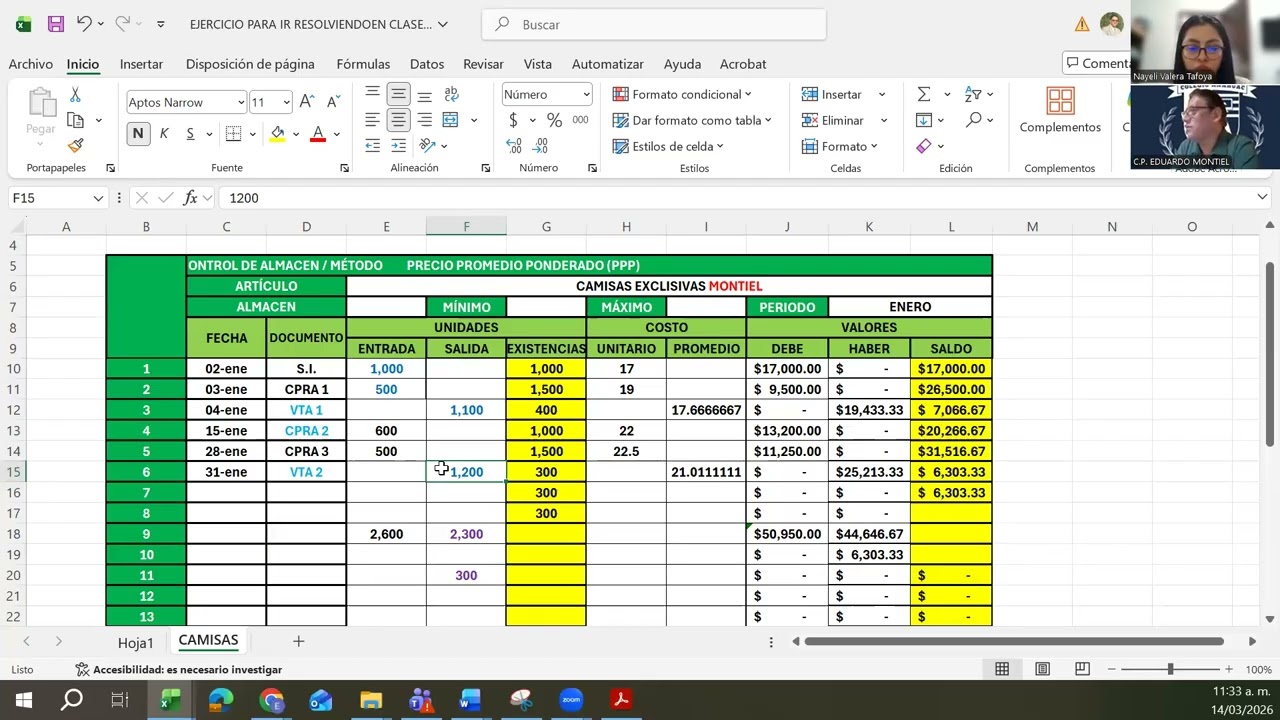Image resolution: width=1280 pixels, height=720 pixels.
Task: Click the Copy icon in Portapapeles
Action: [75, 120]
